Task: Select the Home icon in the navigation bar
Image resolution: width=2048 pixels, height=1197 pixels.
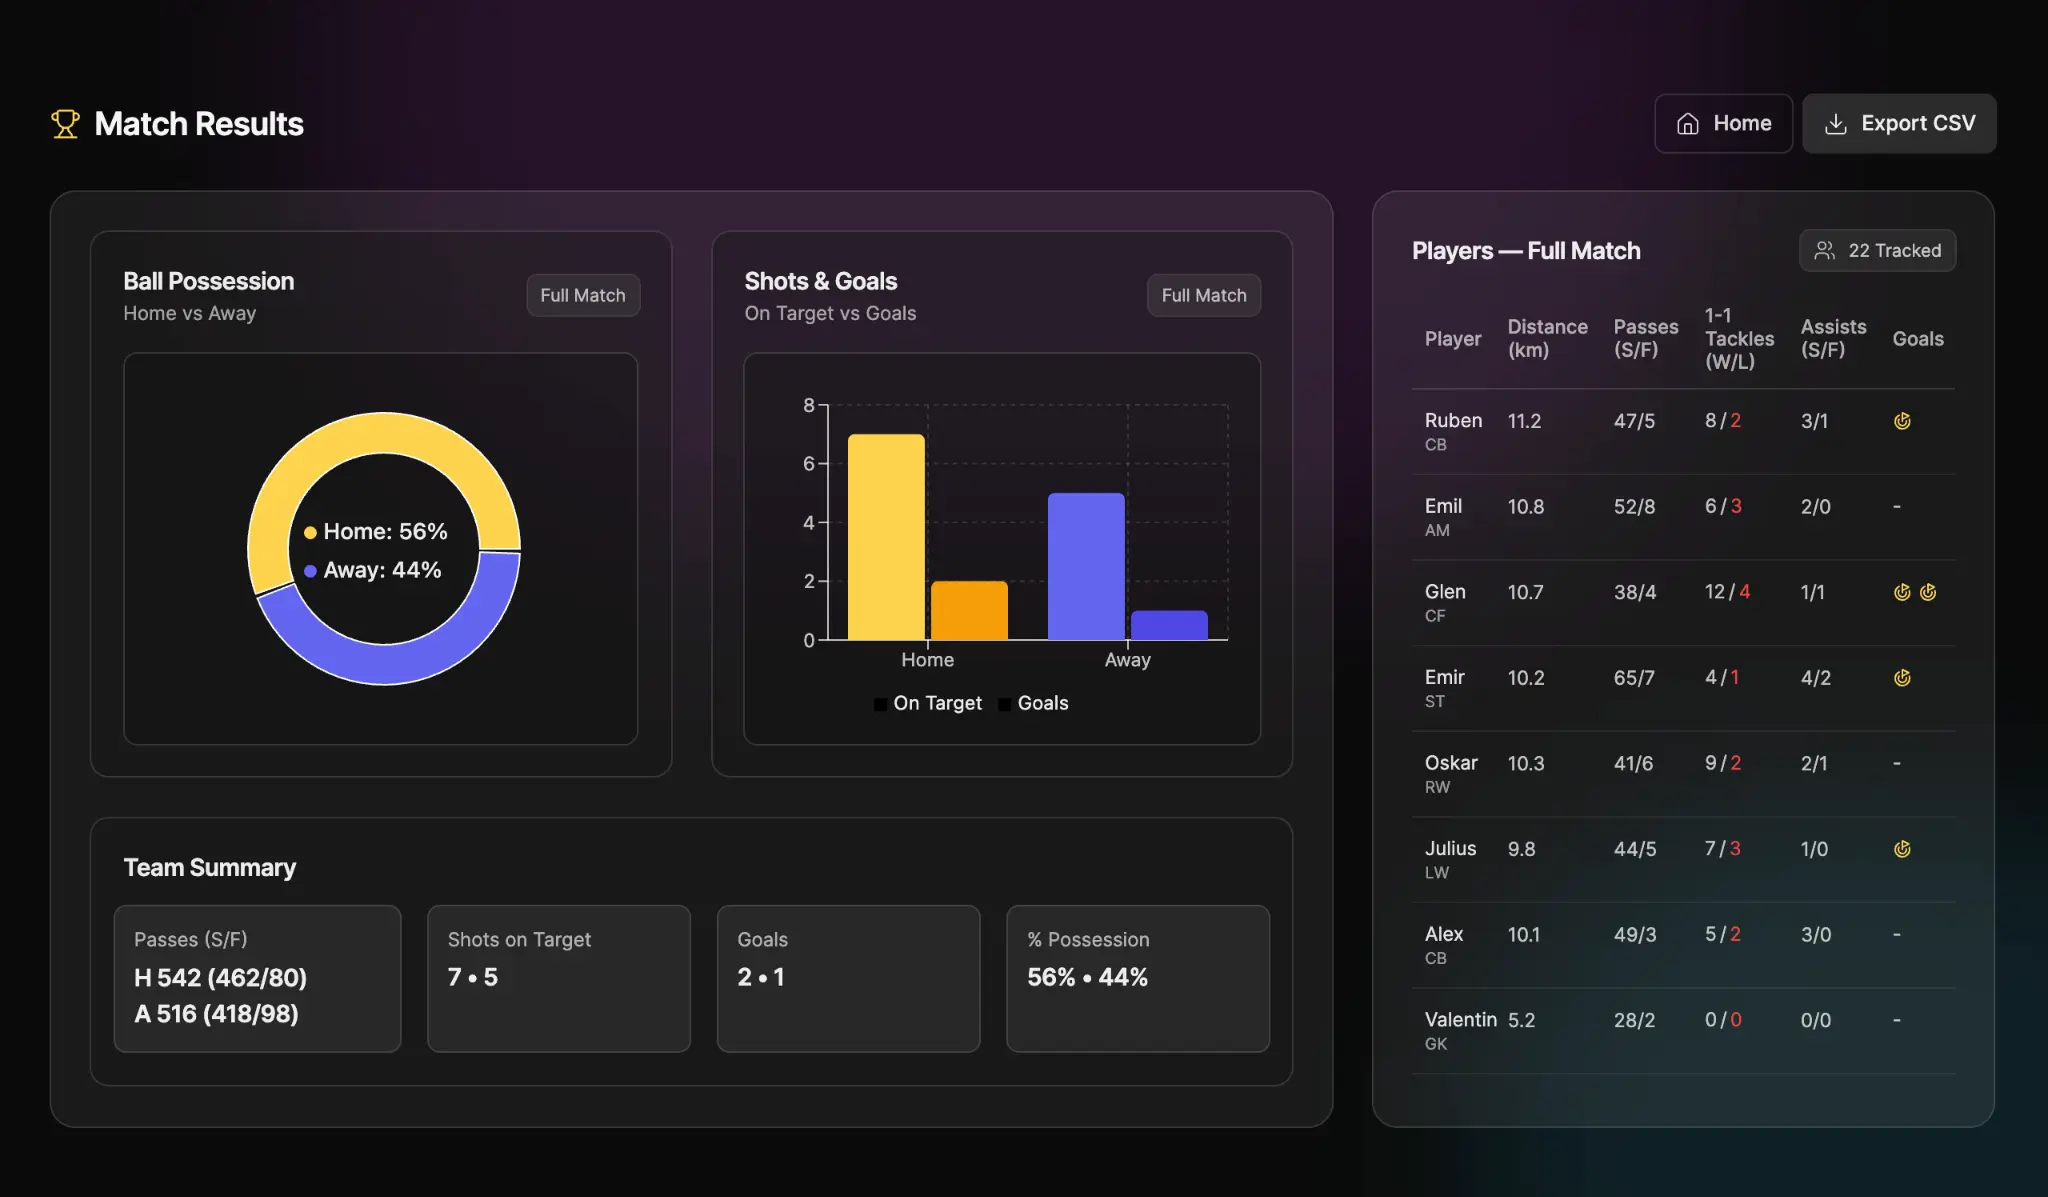Action: pos(1689,123)
